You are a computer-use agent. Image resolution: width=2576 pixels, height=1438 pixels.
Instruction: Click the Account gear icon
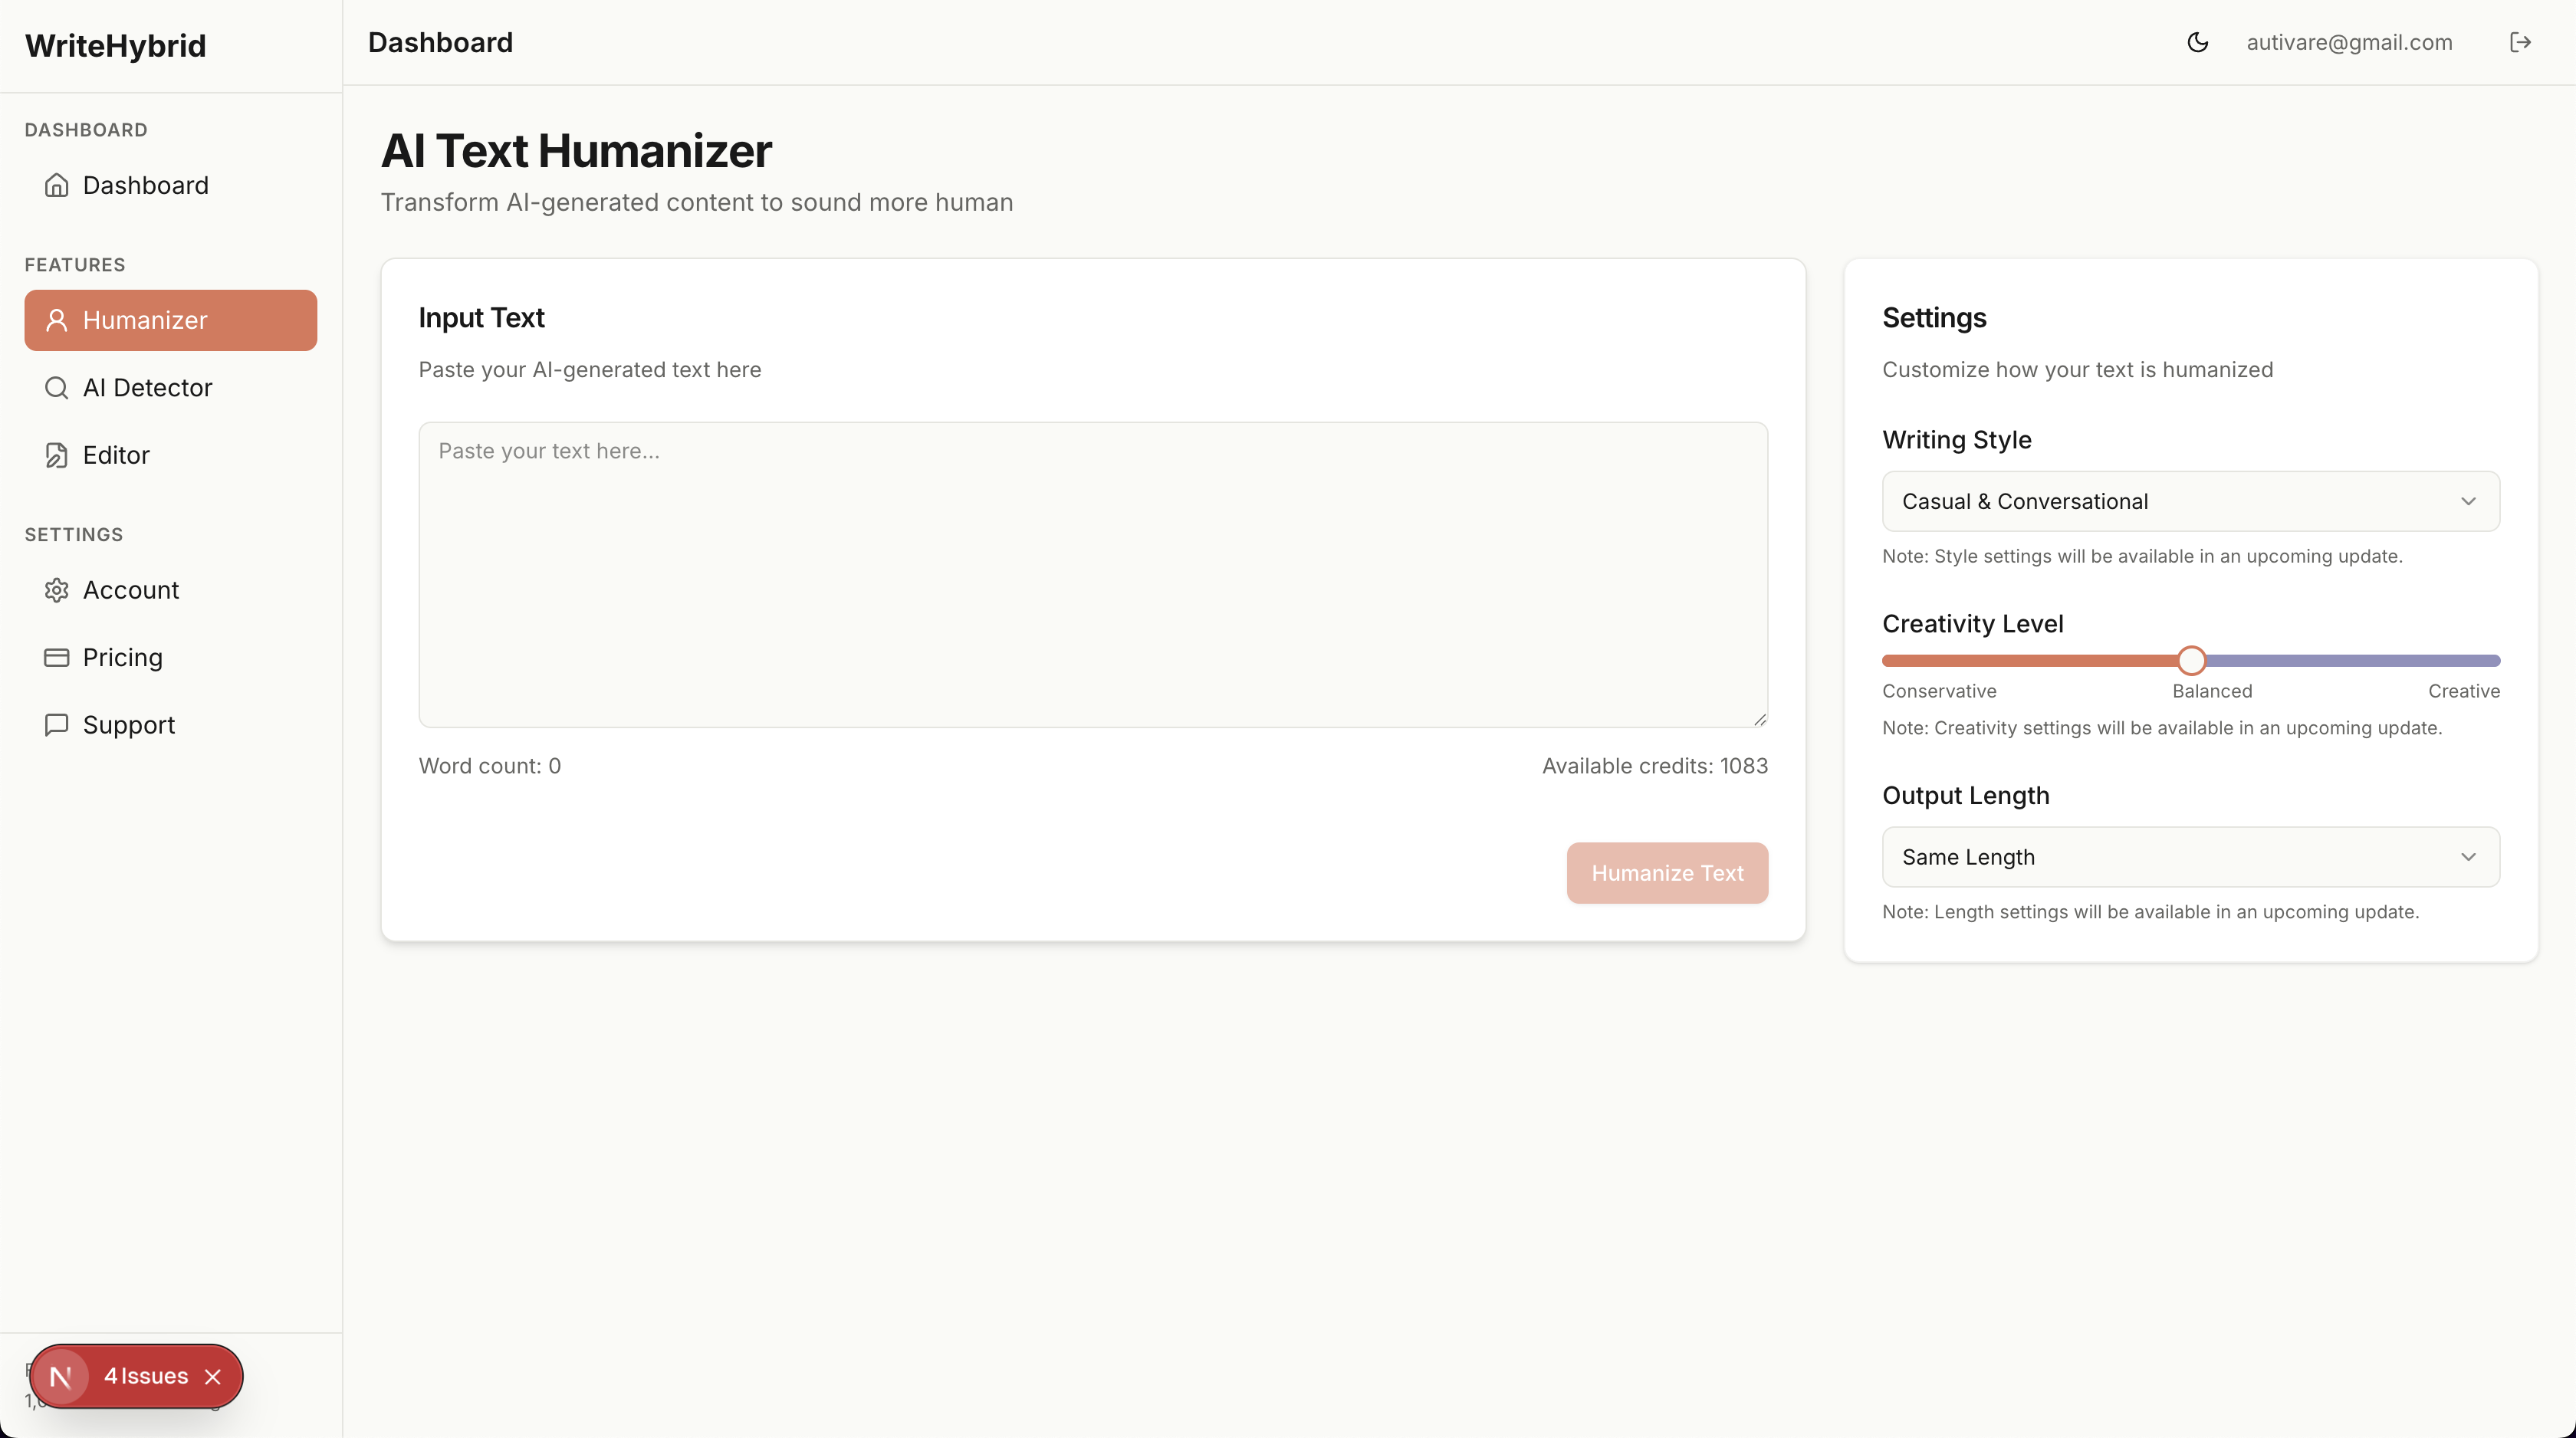[x=56, y=590]
